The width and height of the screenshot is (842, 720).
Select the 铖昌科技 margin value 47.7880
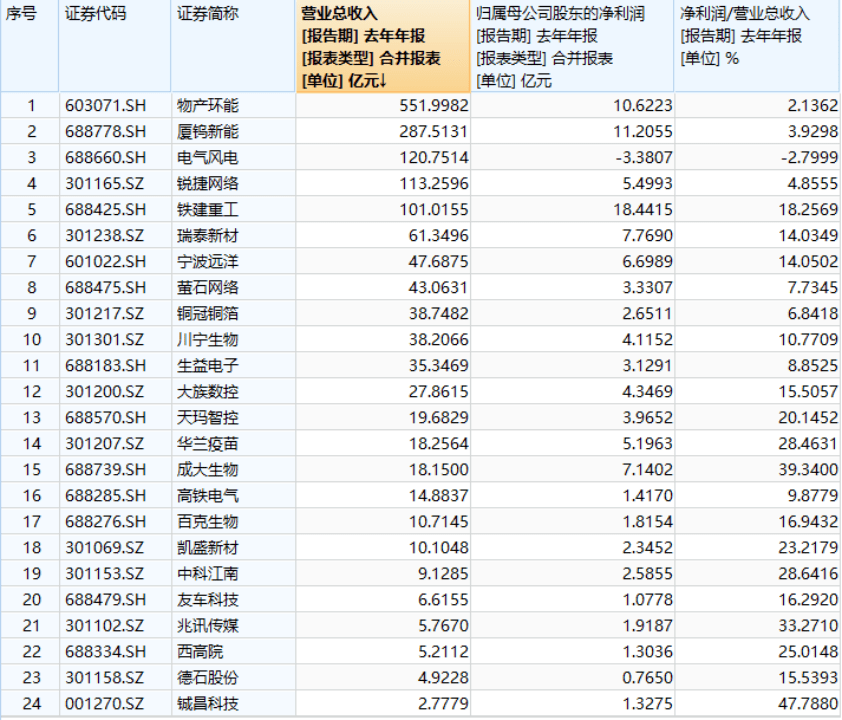(x=804, y=704)
